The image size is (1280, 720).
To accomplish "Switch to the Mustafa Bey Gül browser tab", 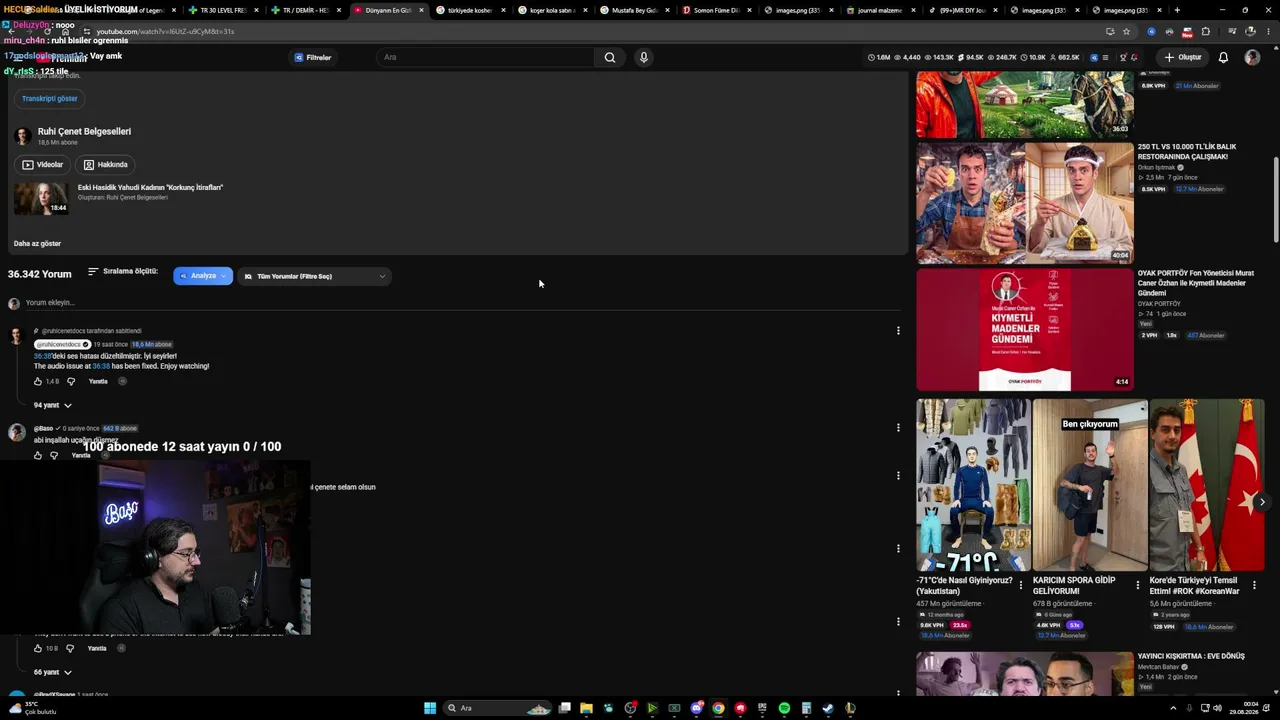I will coord(634,10).
